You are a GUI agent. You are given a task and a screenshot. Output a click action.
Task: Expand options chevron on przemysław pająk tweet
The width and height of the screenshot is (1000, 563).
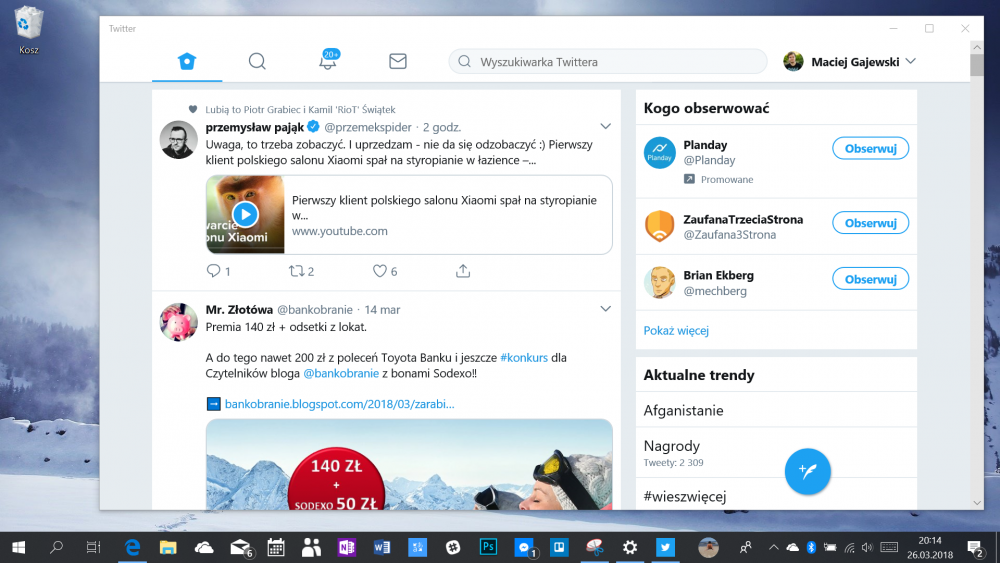click(x=605, y=126)
